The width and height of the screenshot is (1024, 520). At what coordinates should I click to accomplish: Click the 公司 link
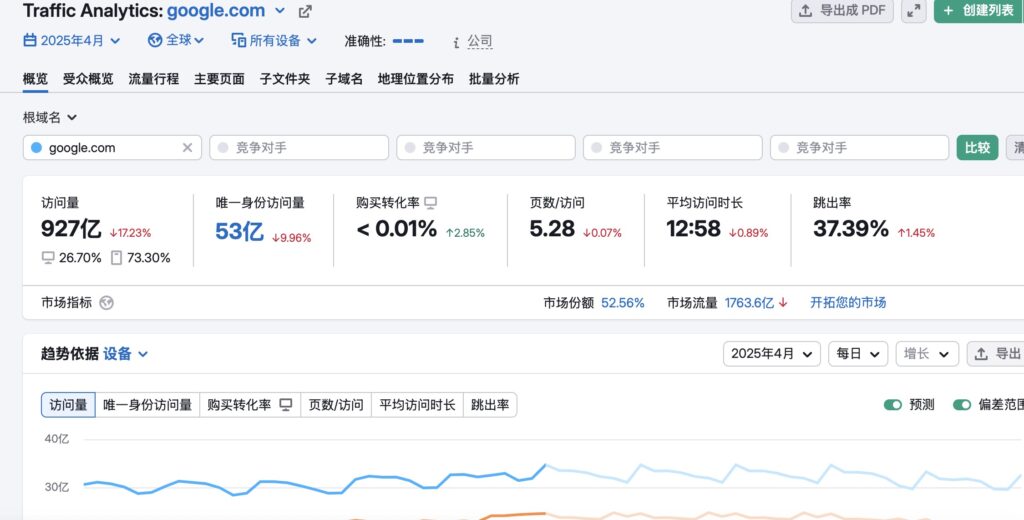[479, 41]
